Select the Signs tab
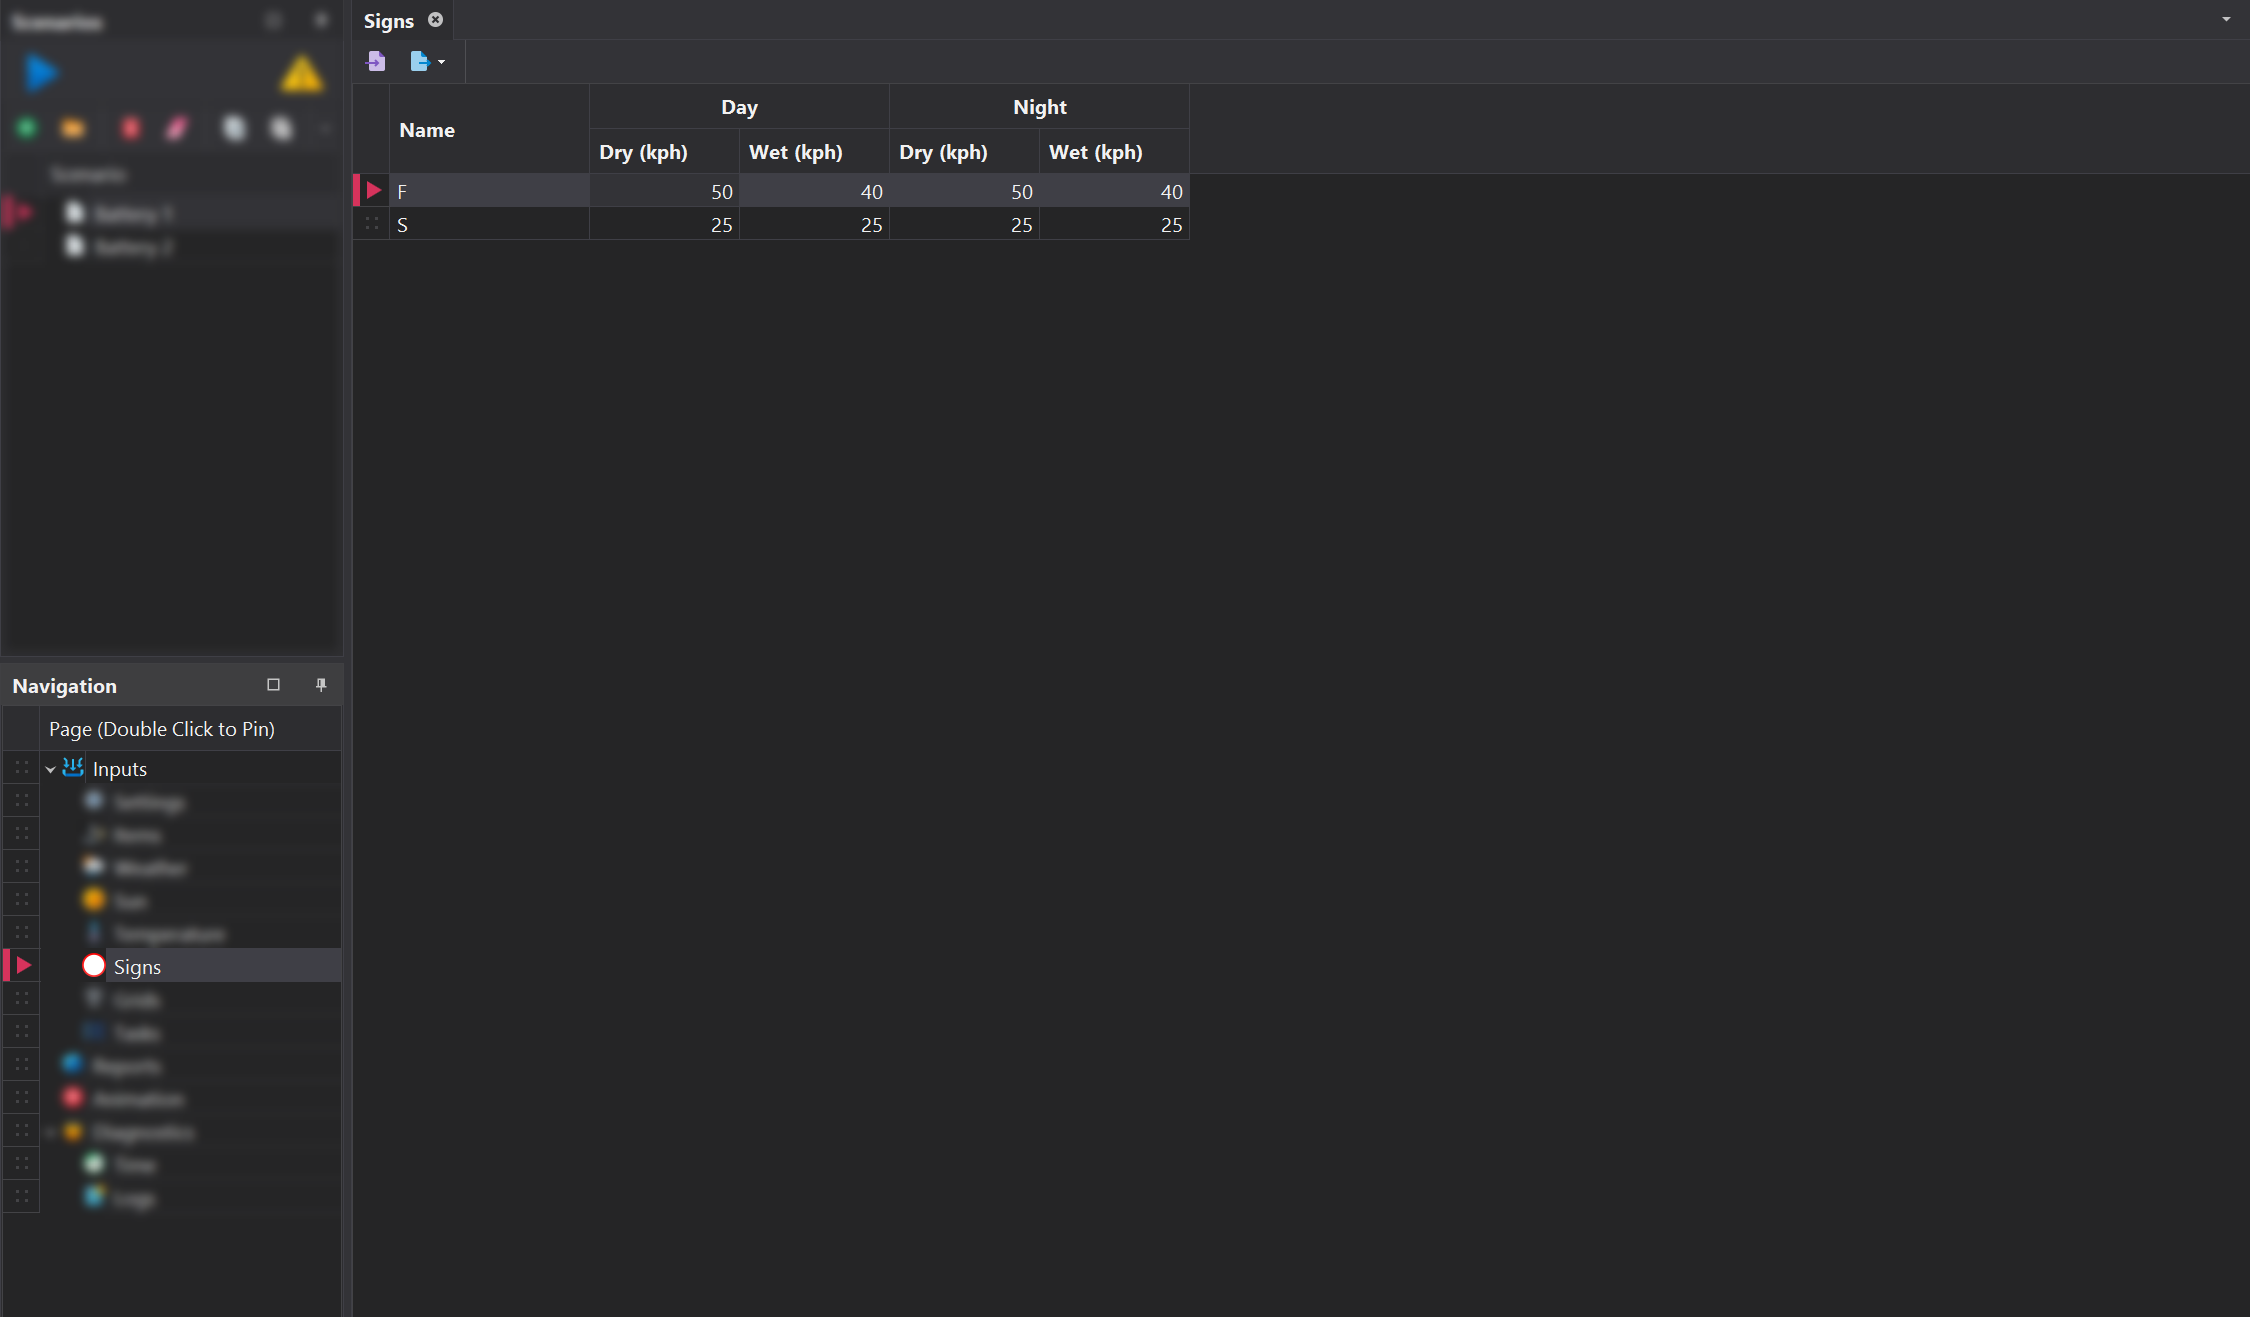 [390, 19]
